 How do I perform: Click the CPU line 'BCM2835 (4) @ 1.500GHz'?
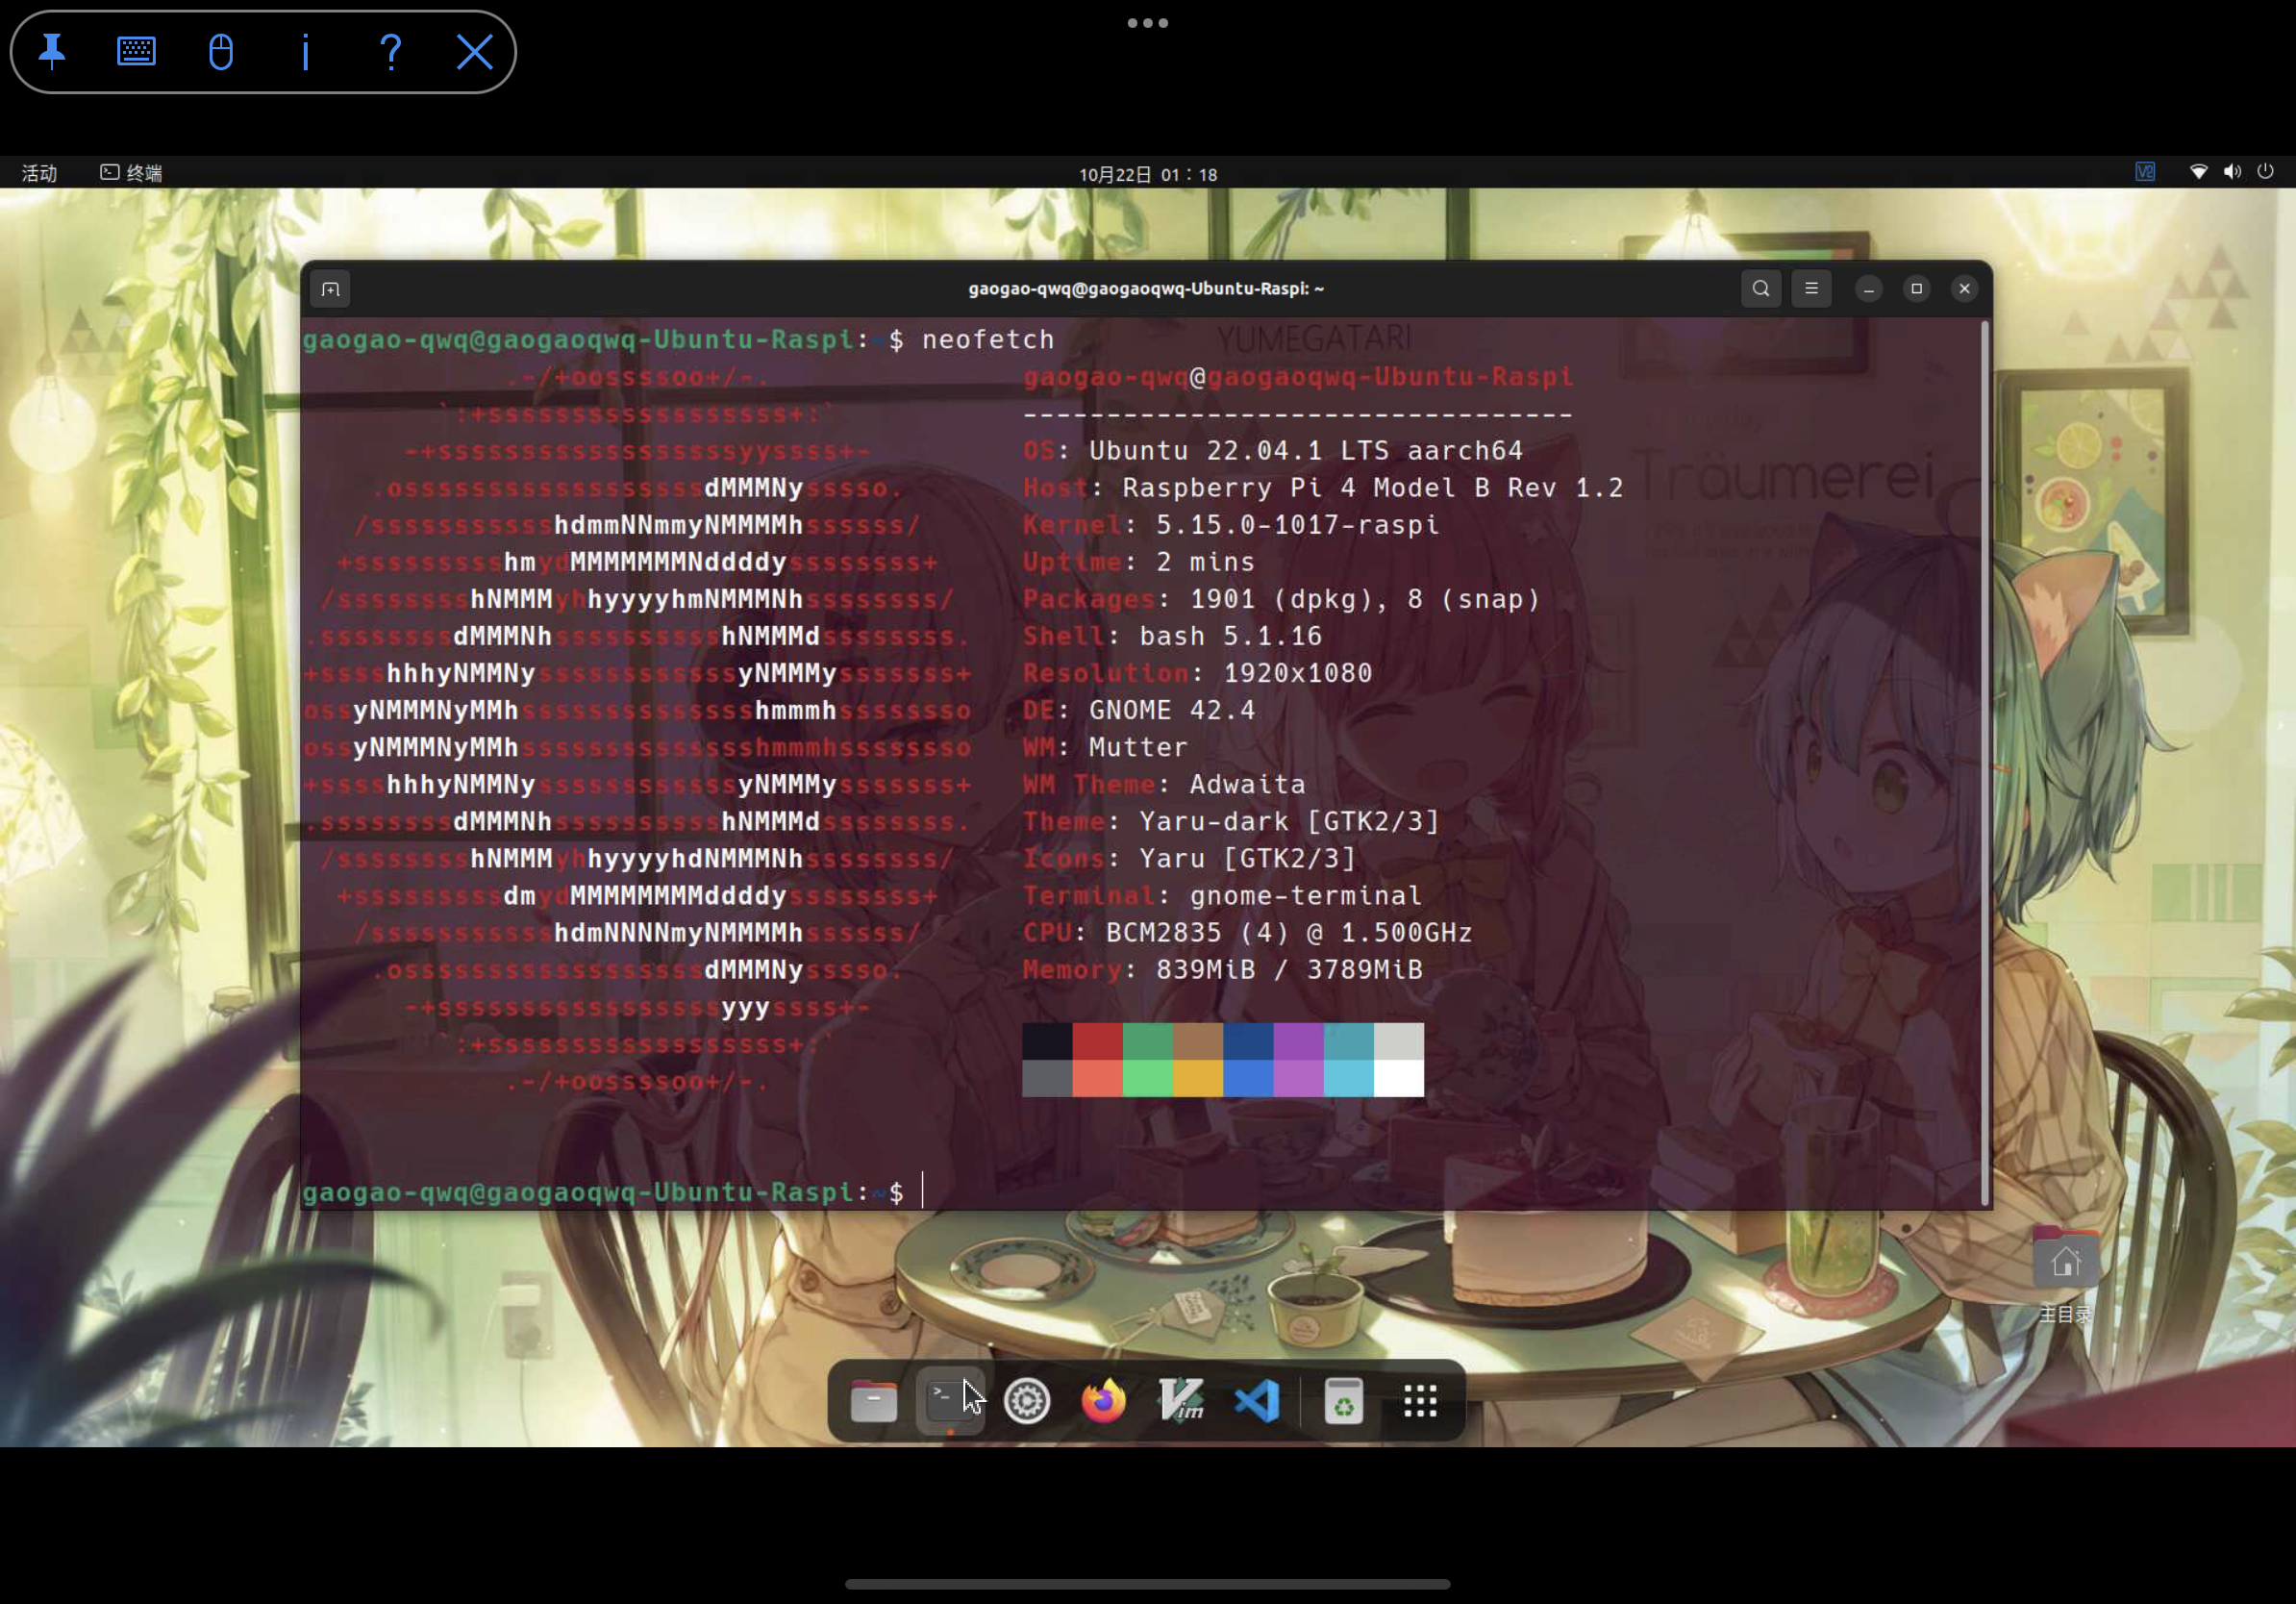click(x=1288, y=932)
